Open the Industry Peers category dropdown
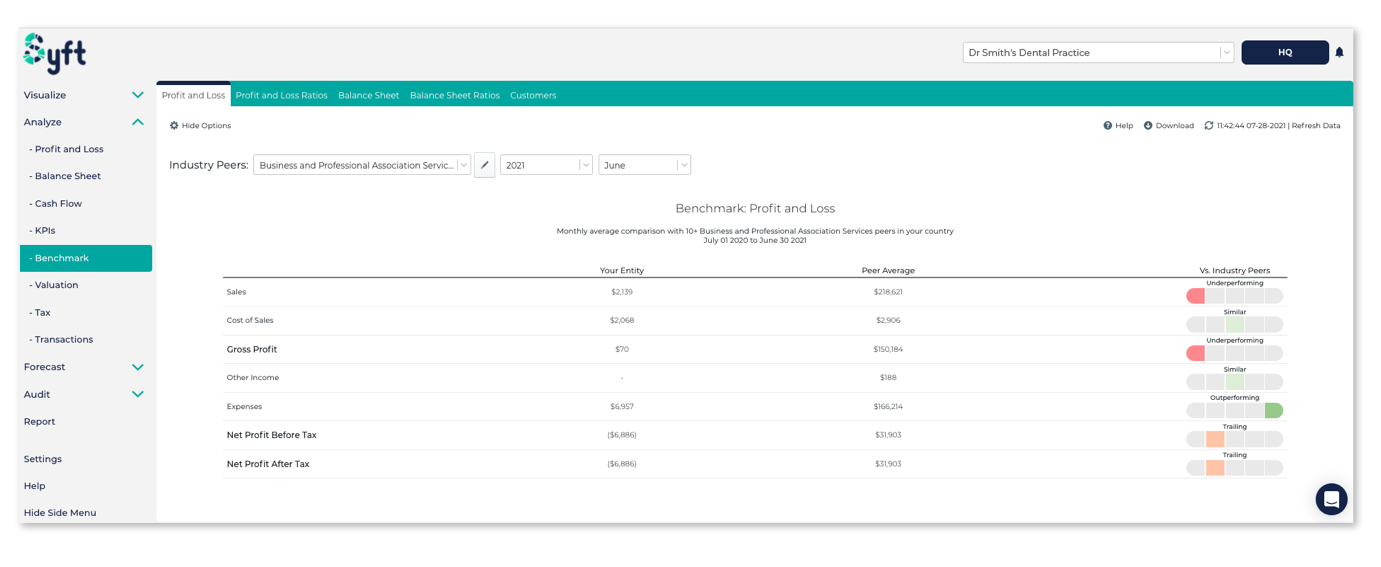This screenshot has width=1381, height=567. pos(362,165)
